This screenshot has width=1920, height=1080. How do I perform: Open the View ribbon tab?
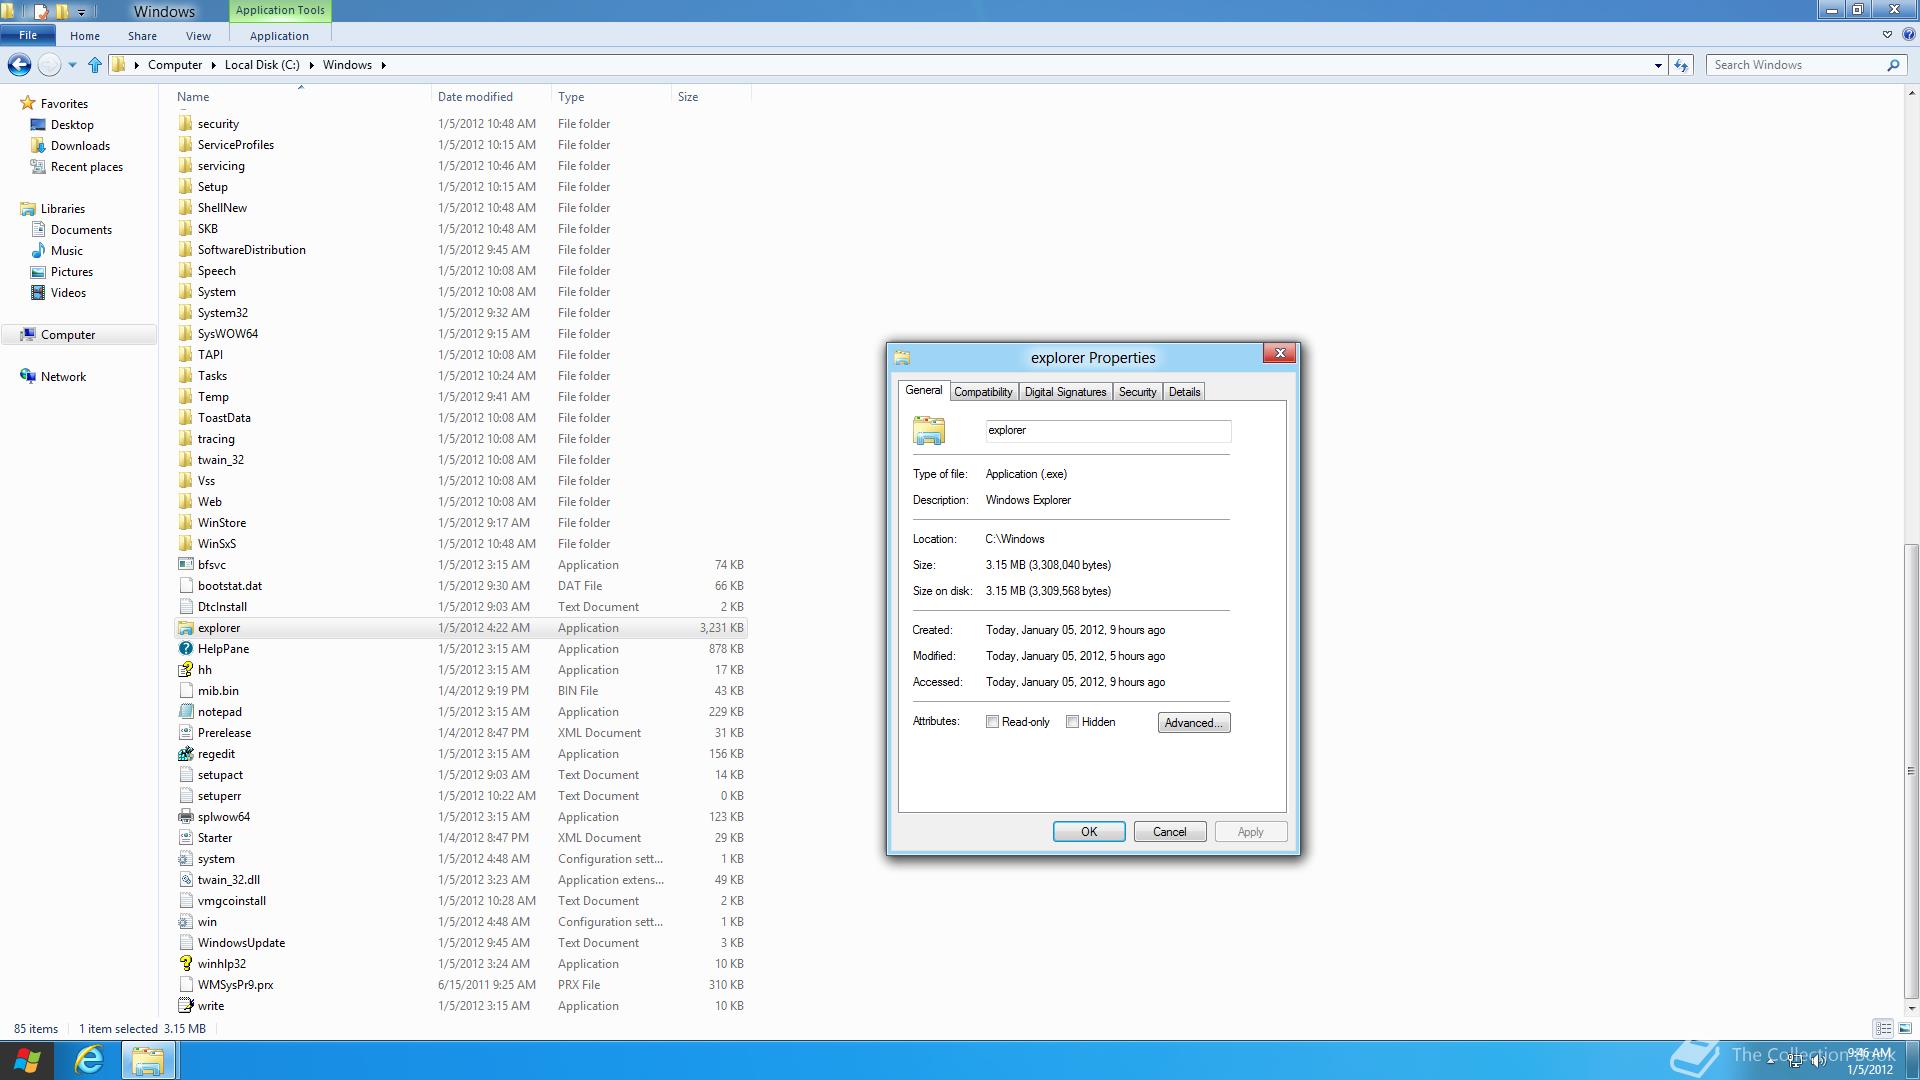pos(198,36)
